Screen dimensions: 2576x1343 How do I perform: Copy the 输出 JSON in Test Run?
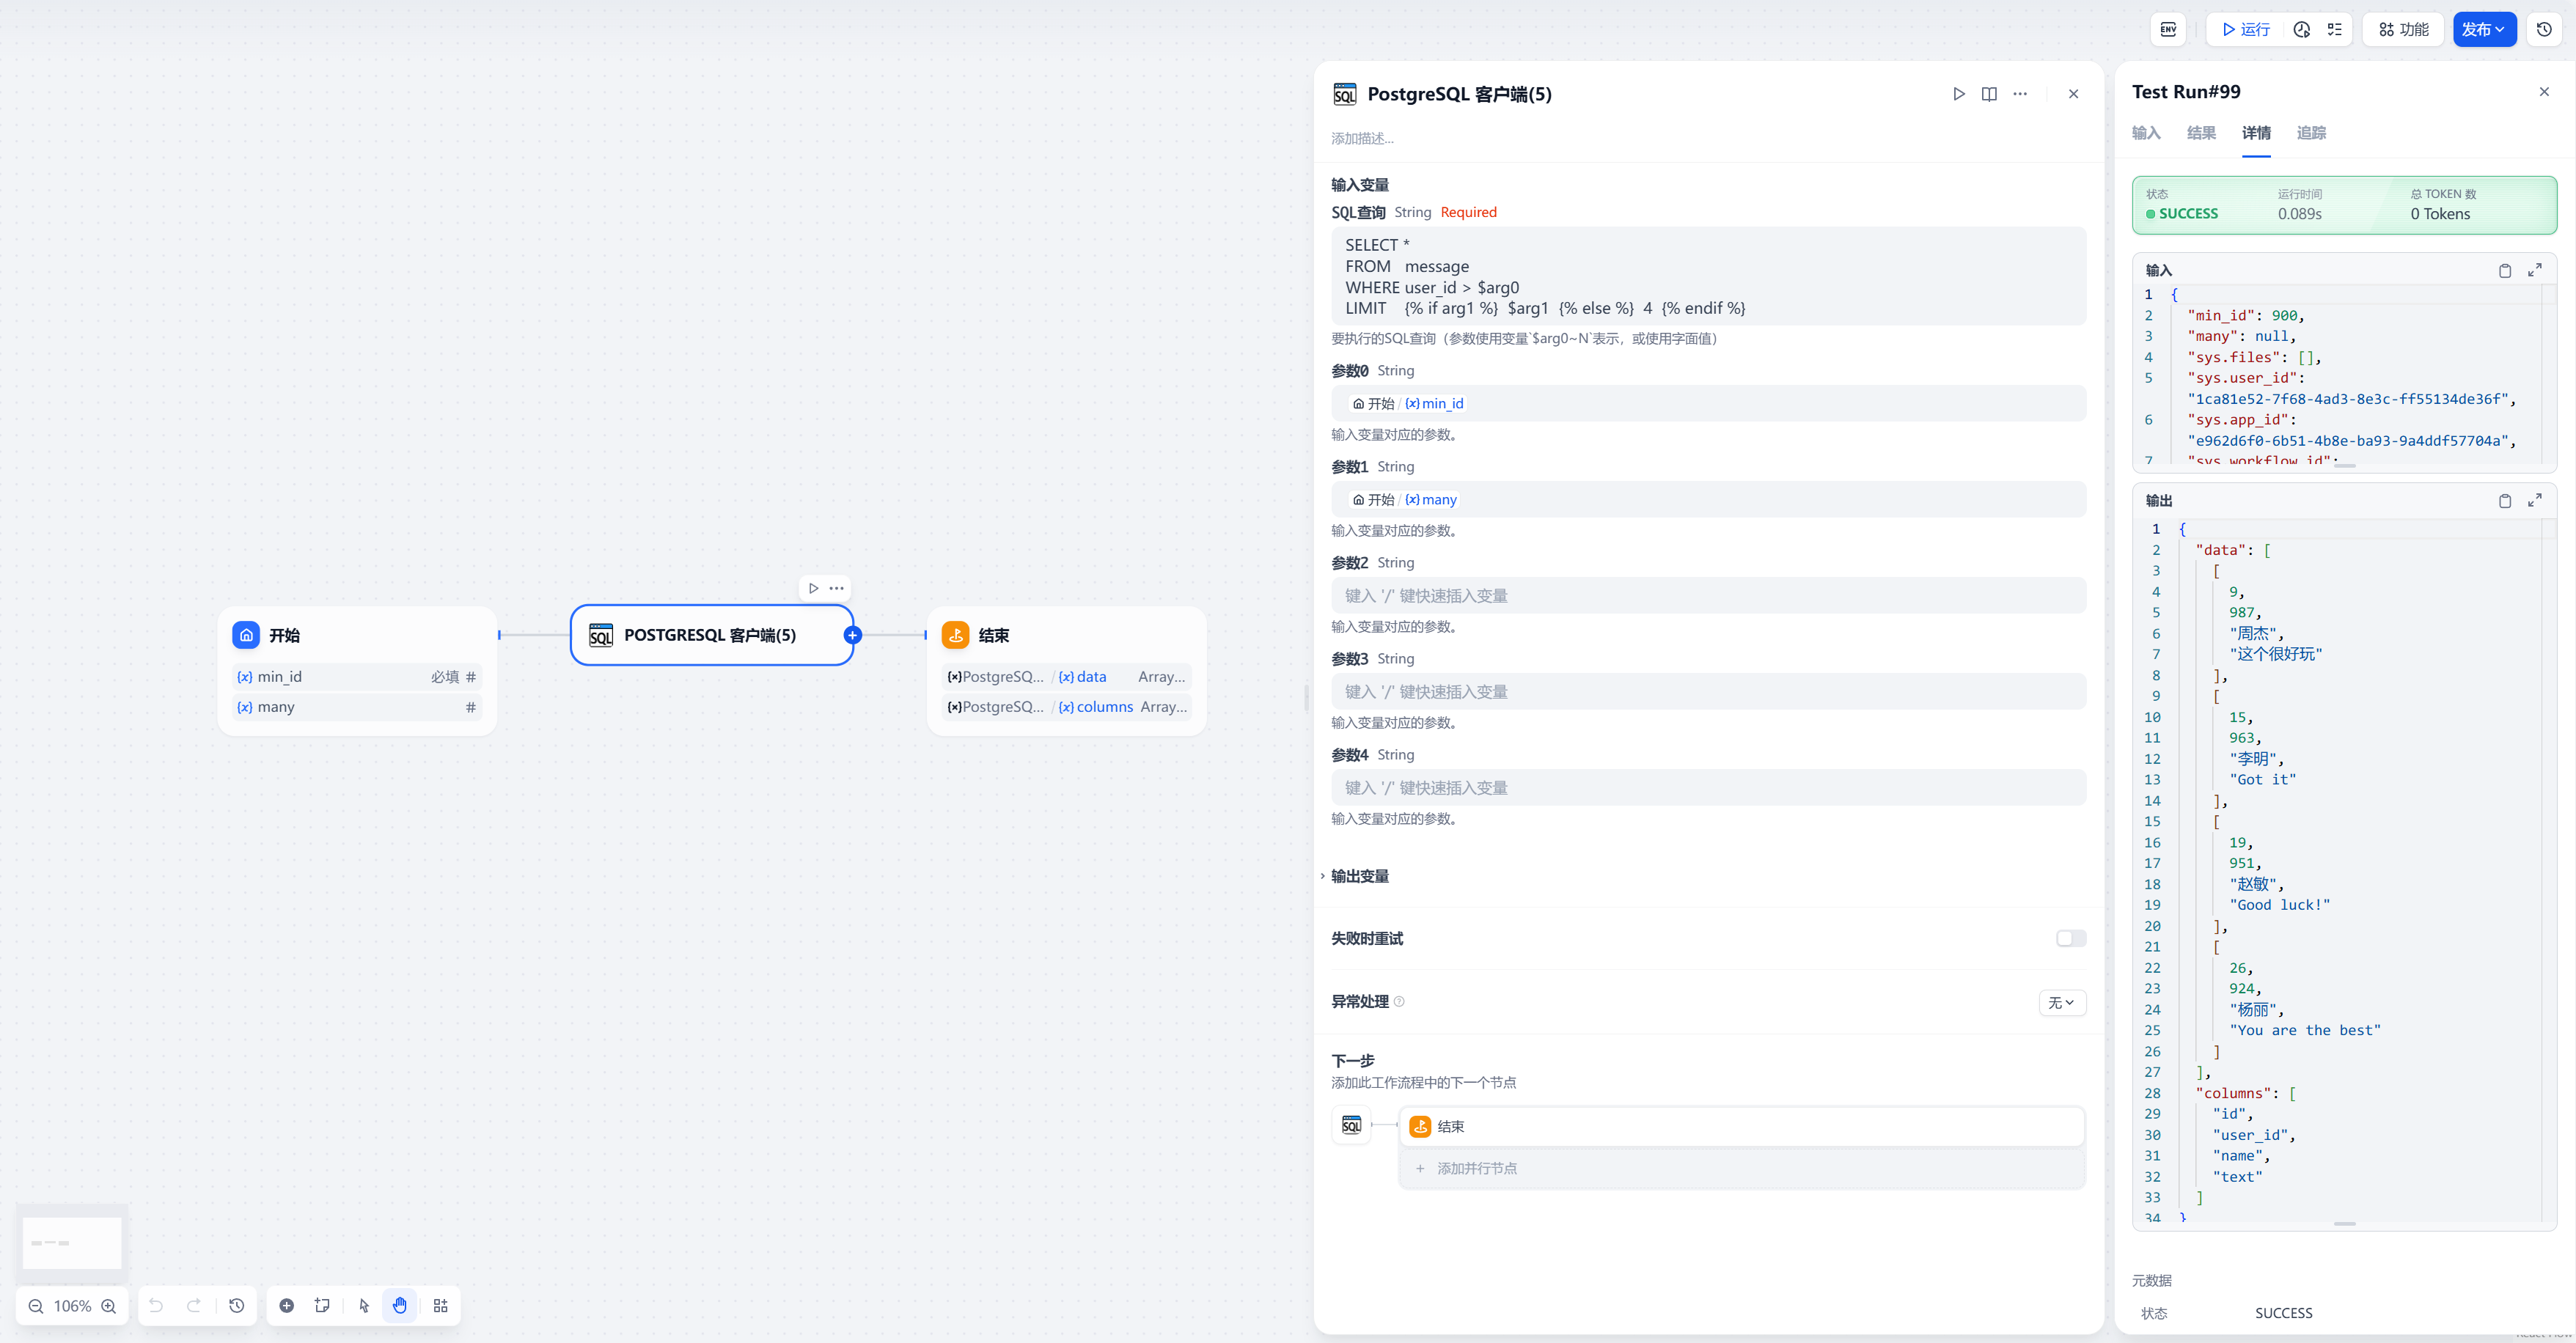(2505, 501)
